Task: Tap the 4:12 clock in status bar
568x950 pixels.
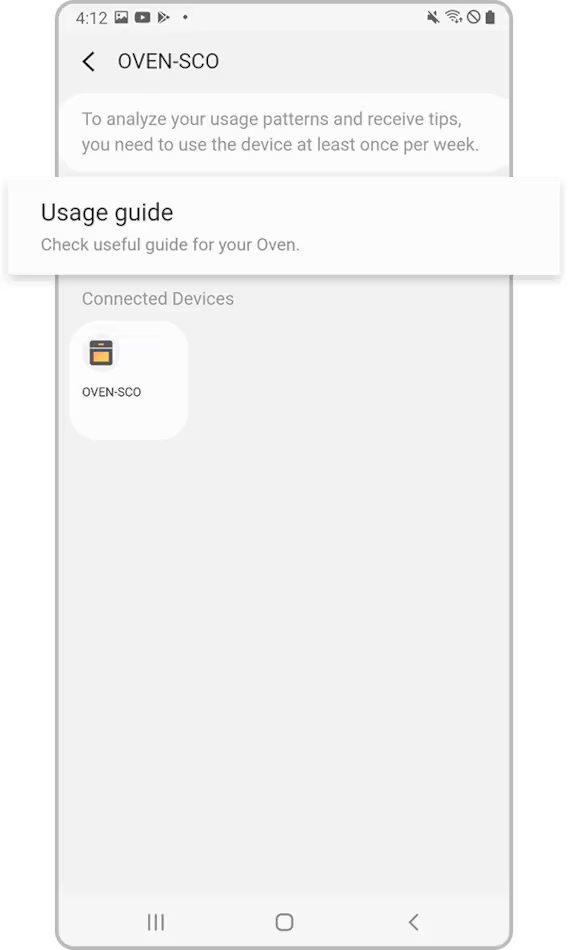Action: click(x=92, y=18)
